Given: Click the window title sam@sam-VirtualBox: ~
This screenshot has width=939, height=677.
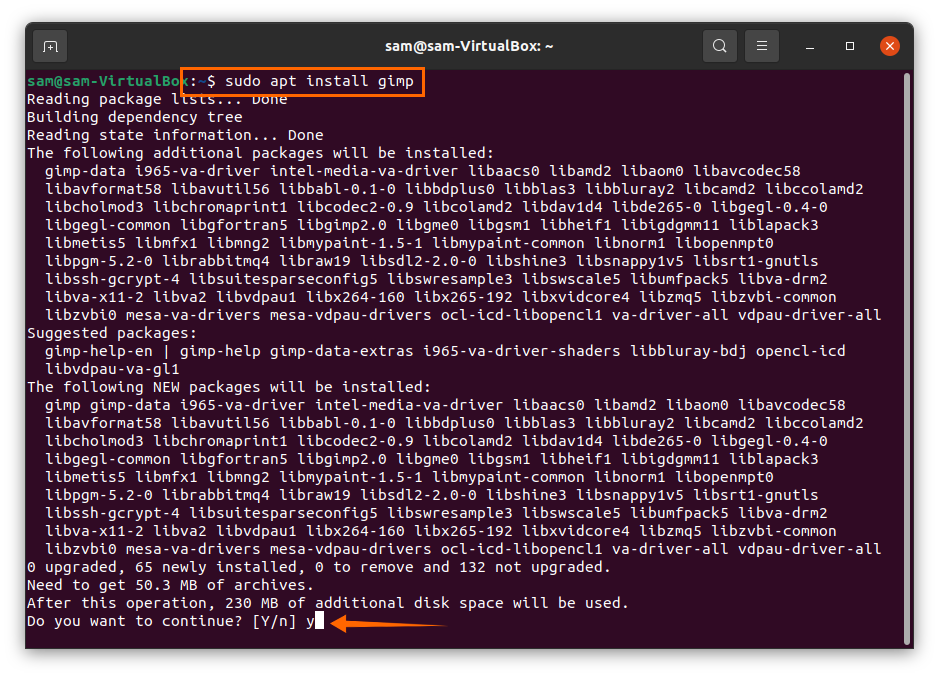Looking at the screenshot, I should click(469, 46).
